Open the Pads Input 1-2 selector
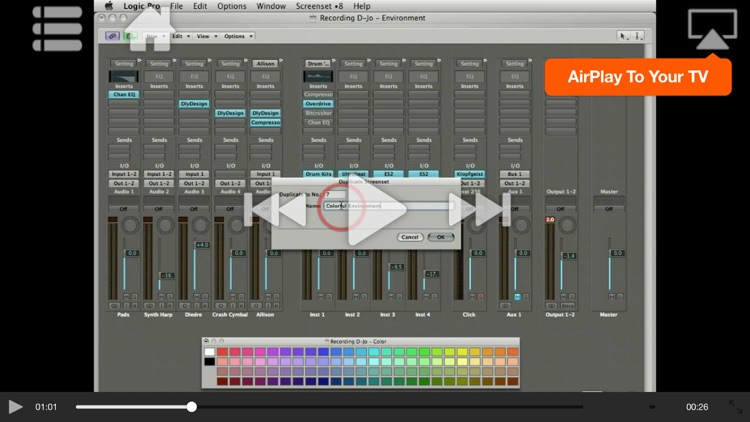 point(124,174)
